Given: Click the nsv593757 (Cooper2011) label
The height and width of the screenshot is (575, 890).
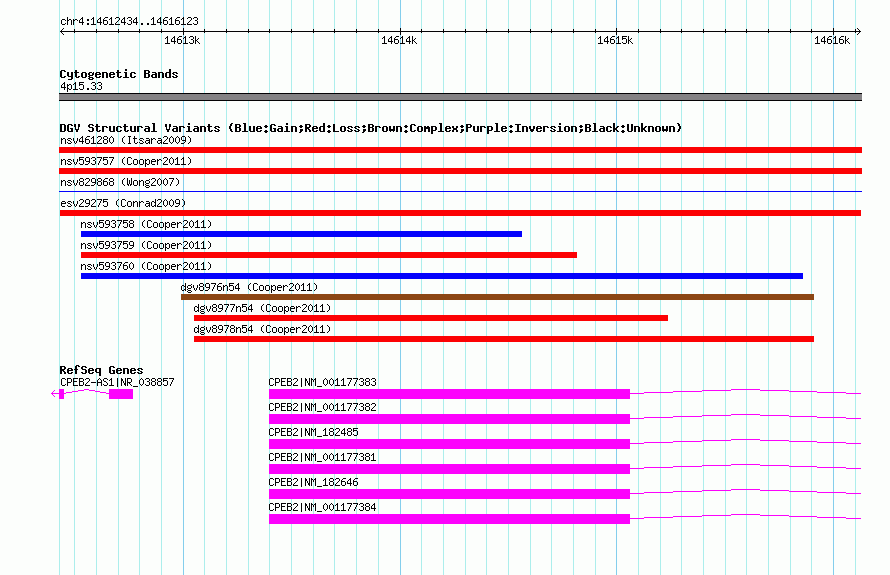Looking at the screenshot, I should 126,161.
